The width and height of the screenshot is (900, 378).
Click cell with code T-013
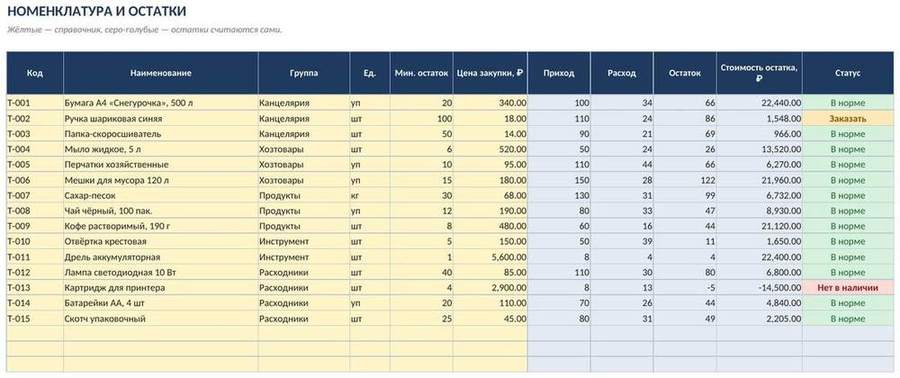click(35, 287)
